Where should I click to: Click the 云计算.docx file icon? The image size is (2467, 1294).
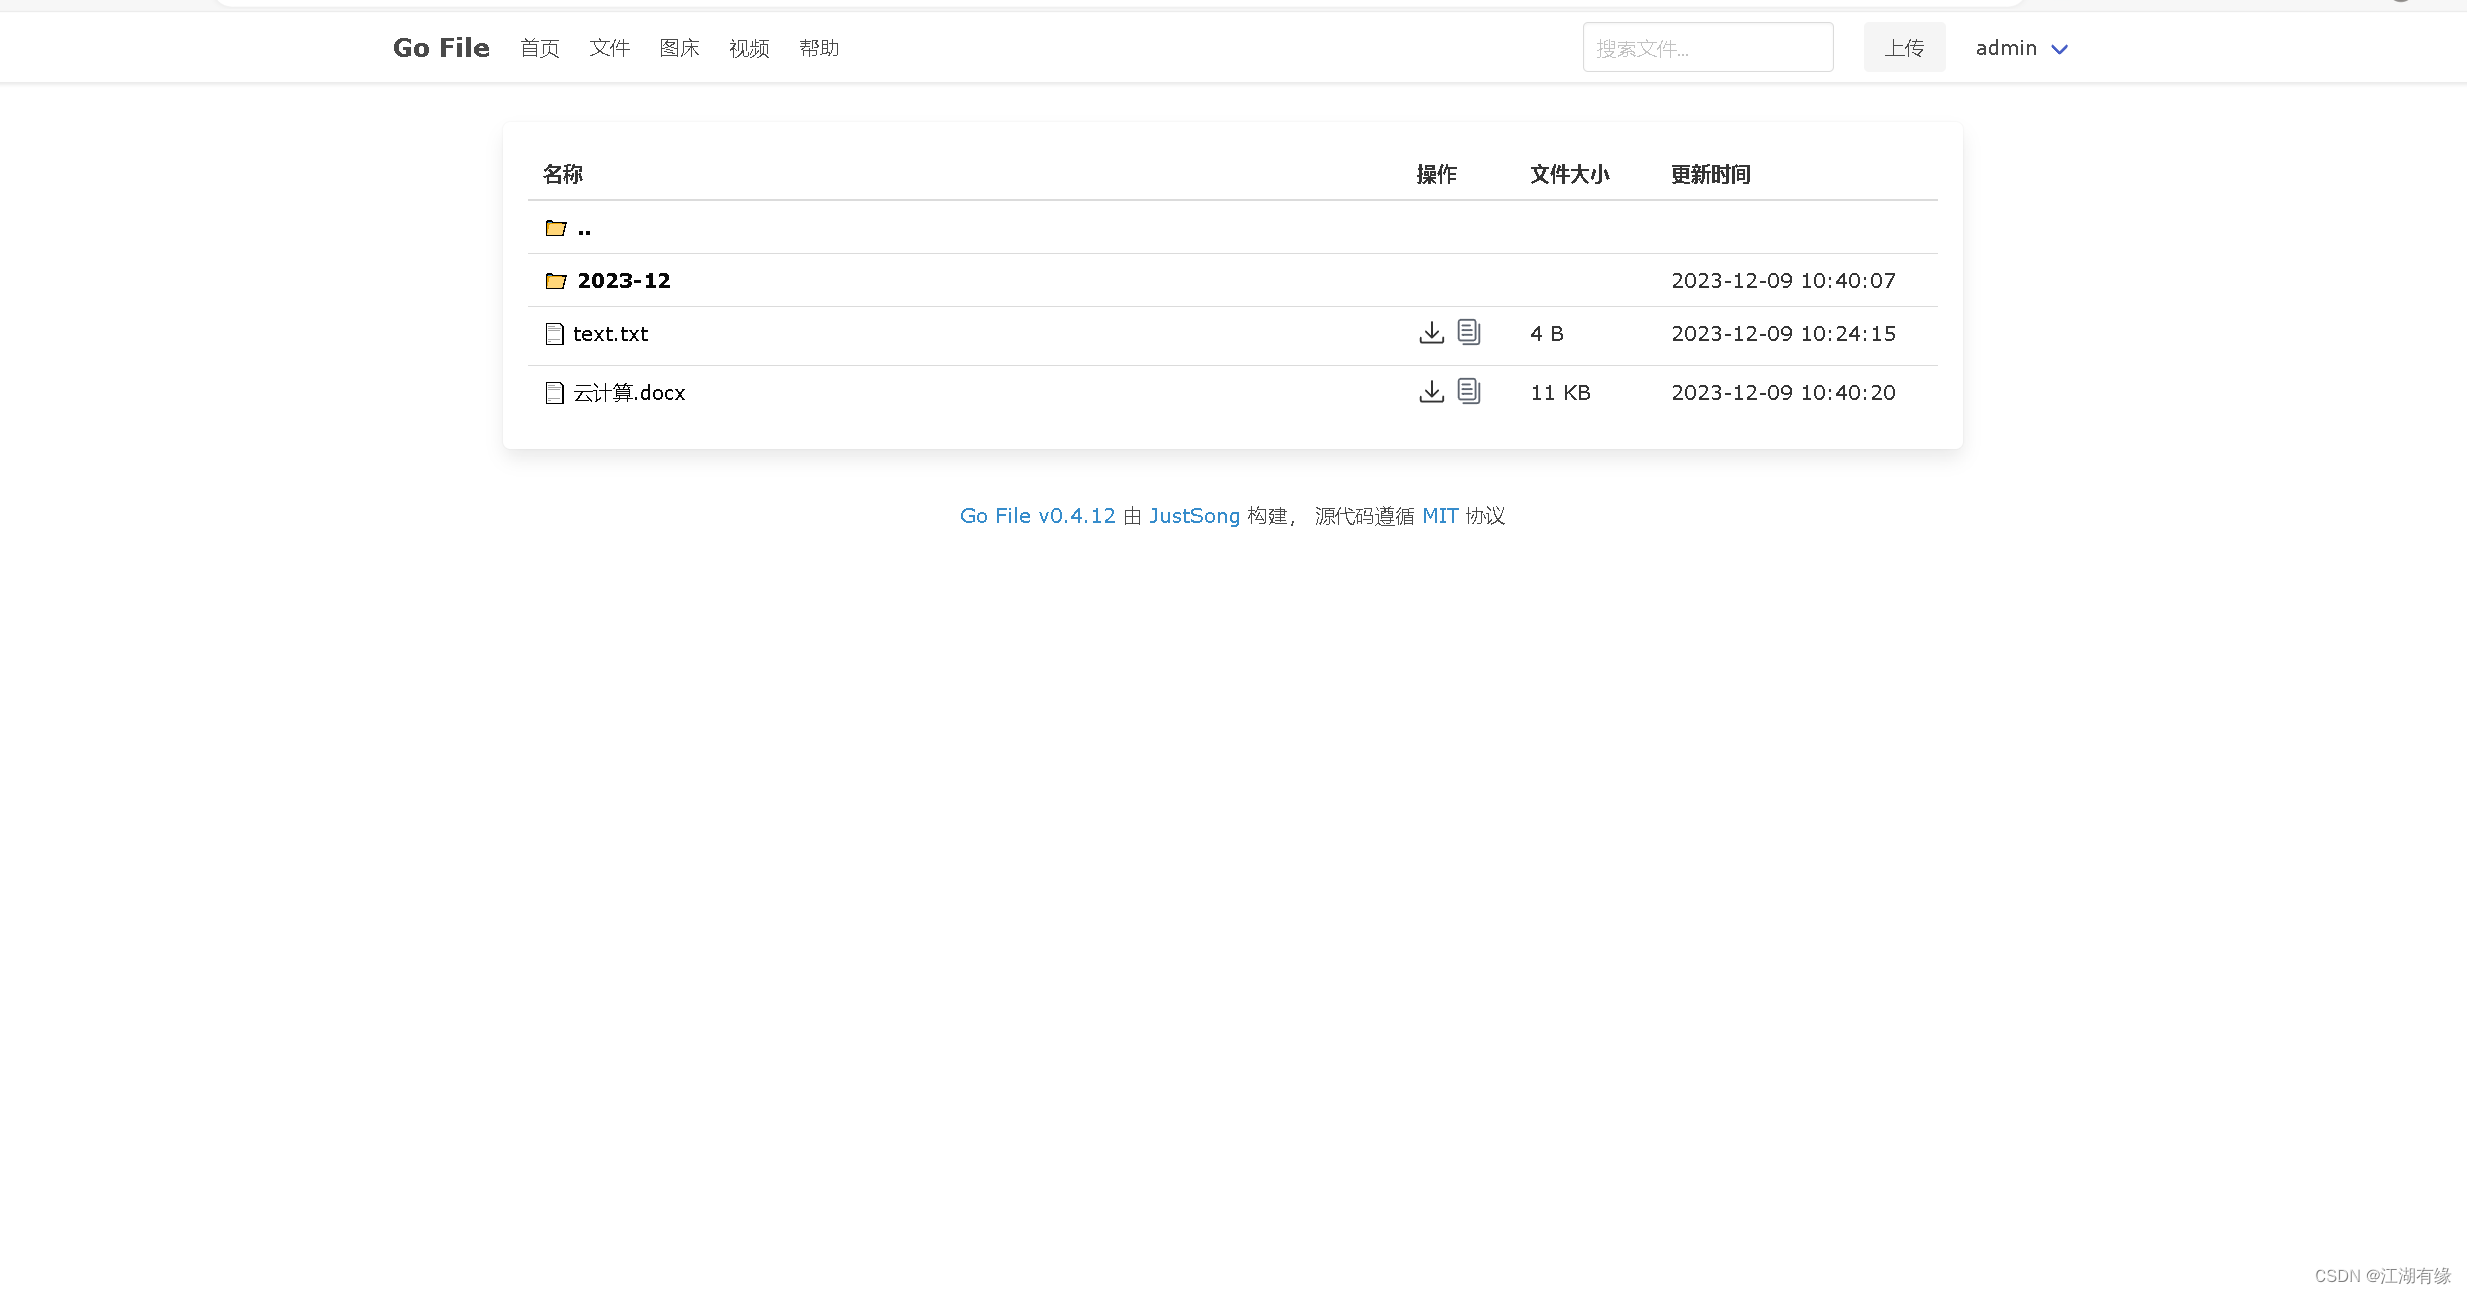click(555, 393)
